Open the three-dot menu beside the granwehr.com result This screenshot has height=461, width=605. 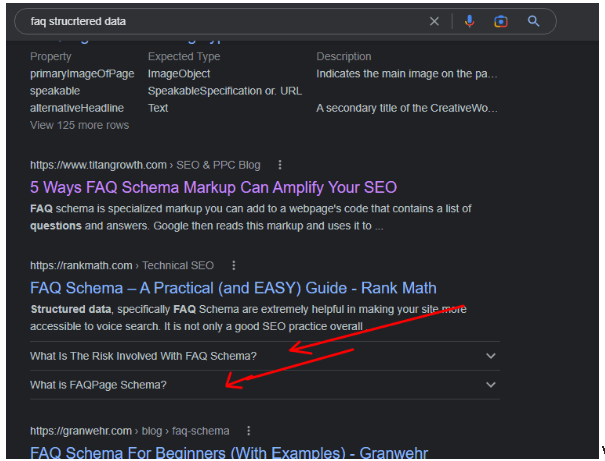point(248,431)
